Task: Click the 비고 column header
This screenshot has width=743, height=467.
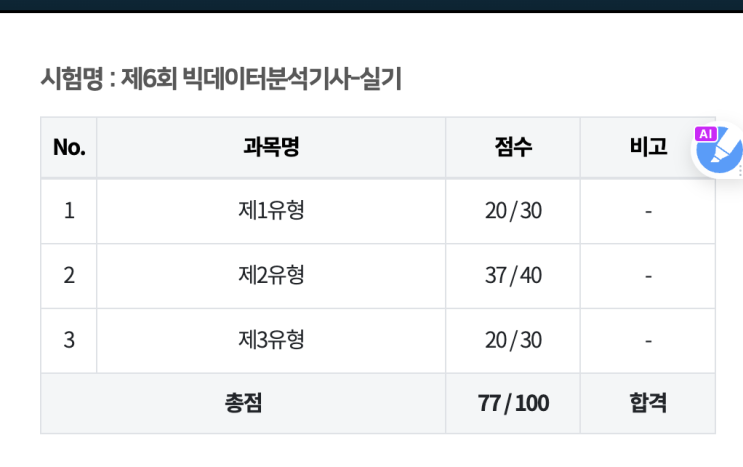Action: tap(648, 147)
